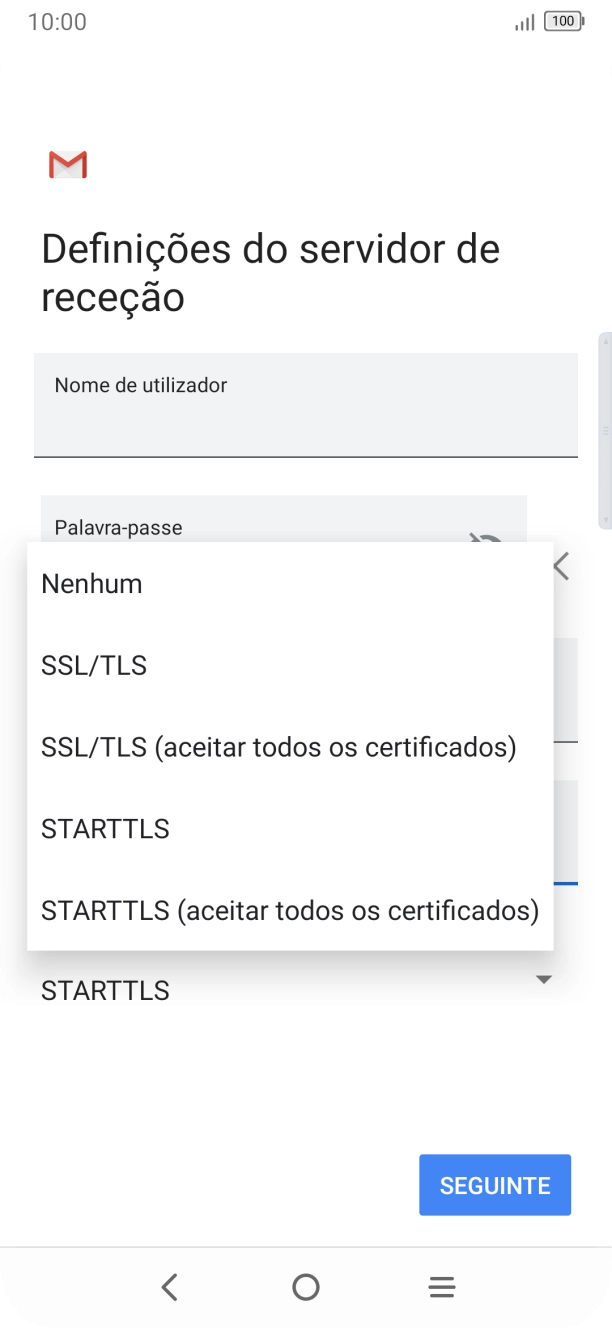
Task: Open recent apps with the menu icon
Action: [441, 1287]
